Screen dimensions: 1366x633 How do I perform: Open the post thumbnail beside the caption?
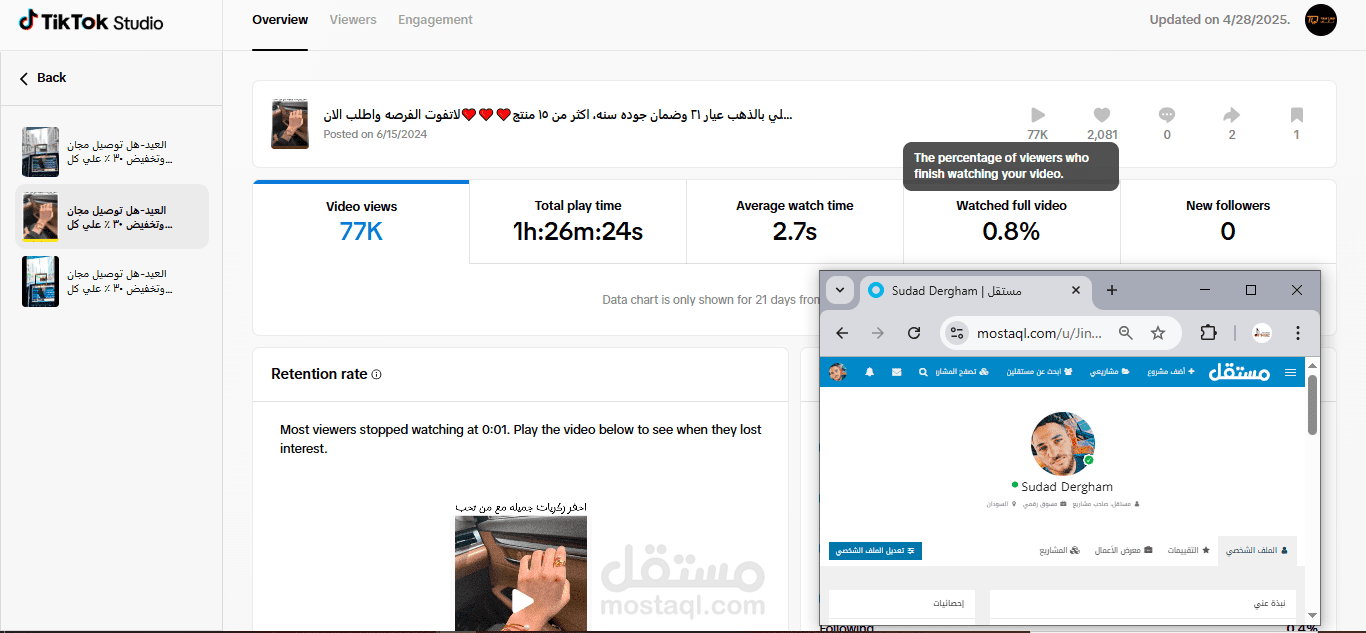pyautogui.click(x=290, y=124)
